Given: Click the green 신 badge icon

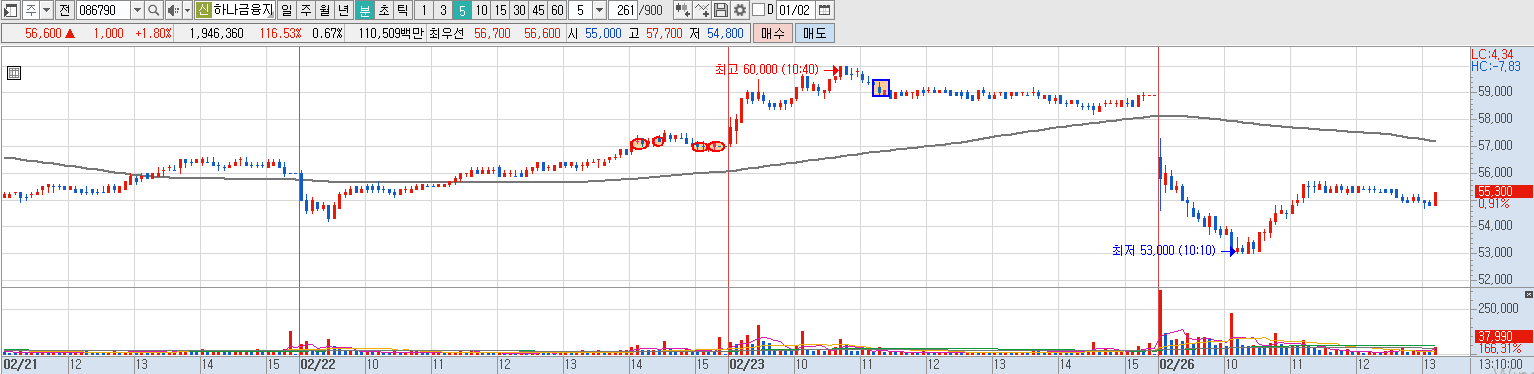Looking at the screenshot, I should pos(203,10).
